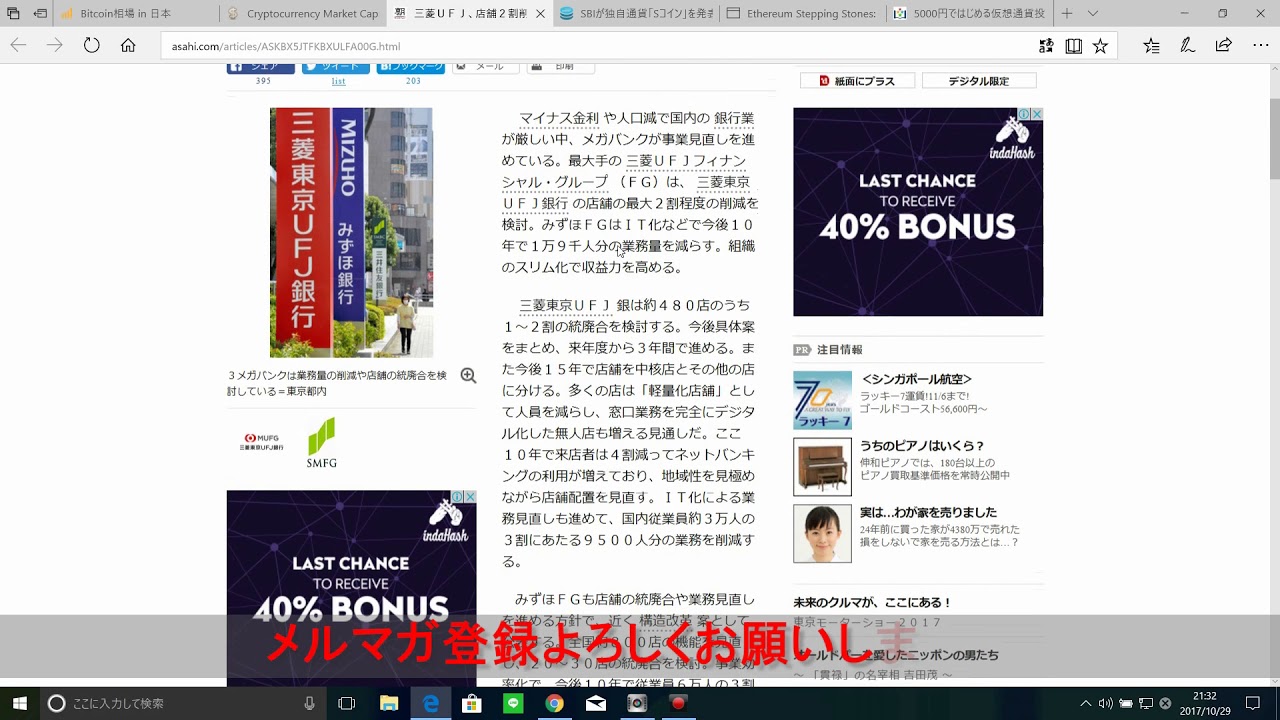Open the favorites hub icon
This screenshot has height=720, width=1280.
tap(1151, 45)
